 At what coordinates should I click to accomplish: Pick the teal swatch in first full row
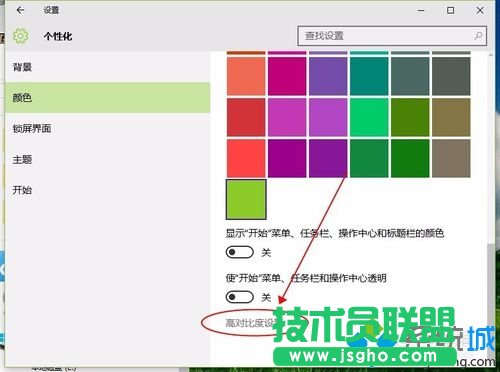tap(369, 76)
